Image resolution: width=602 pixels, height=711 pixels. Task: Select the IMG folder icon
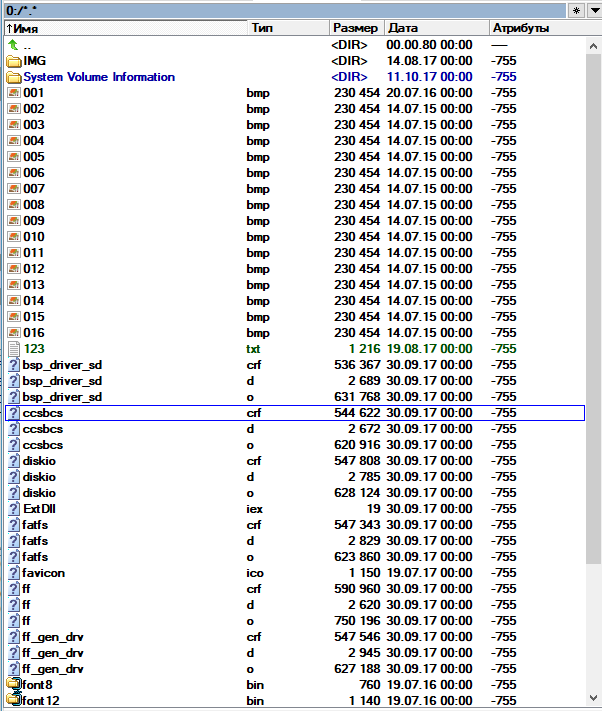tap(14, 61)
